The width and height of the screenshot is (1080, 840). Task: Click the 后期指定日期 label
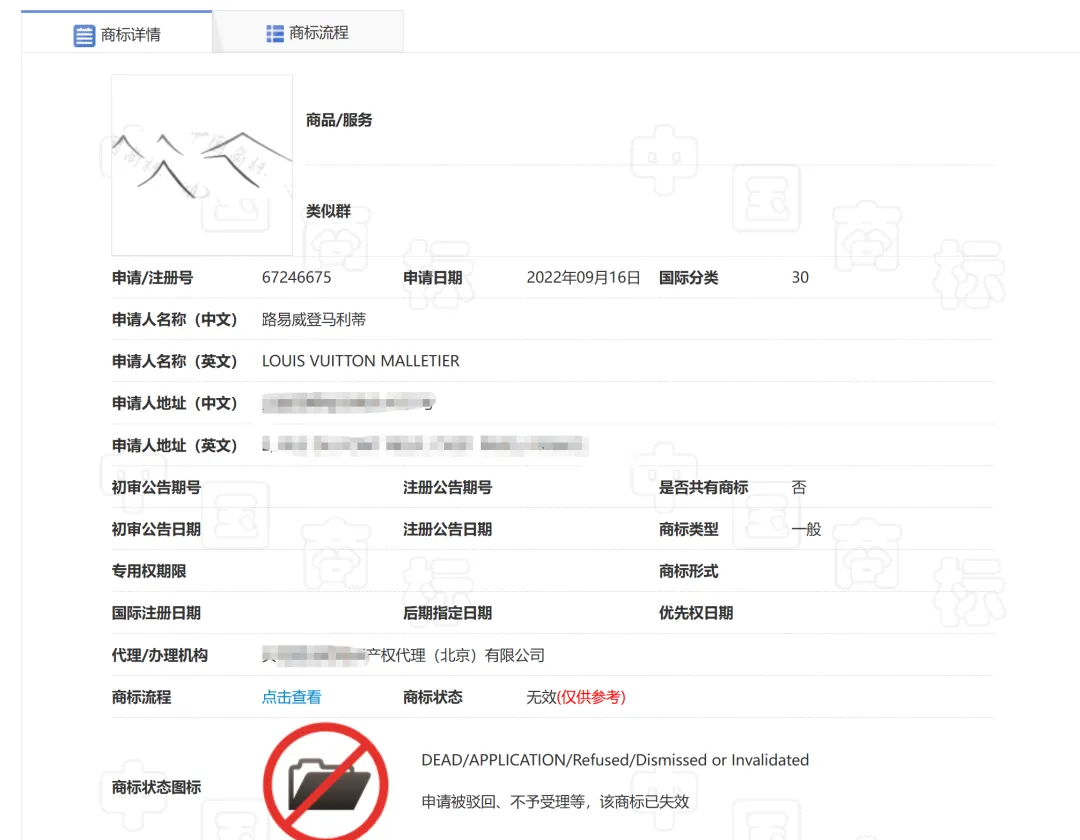click(448, 613)
